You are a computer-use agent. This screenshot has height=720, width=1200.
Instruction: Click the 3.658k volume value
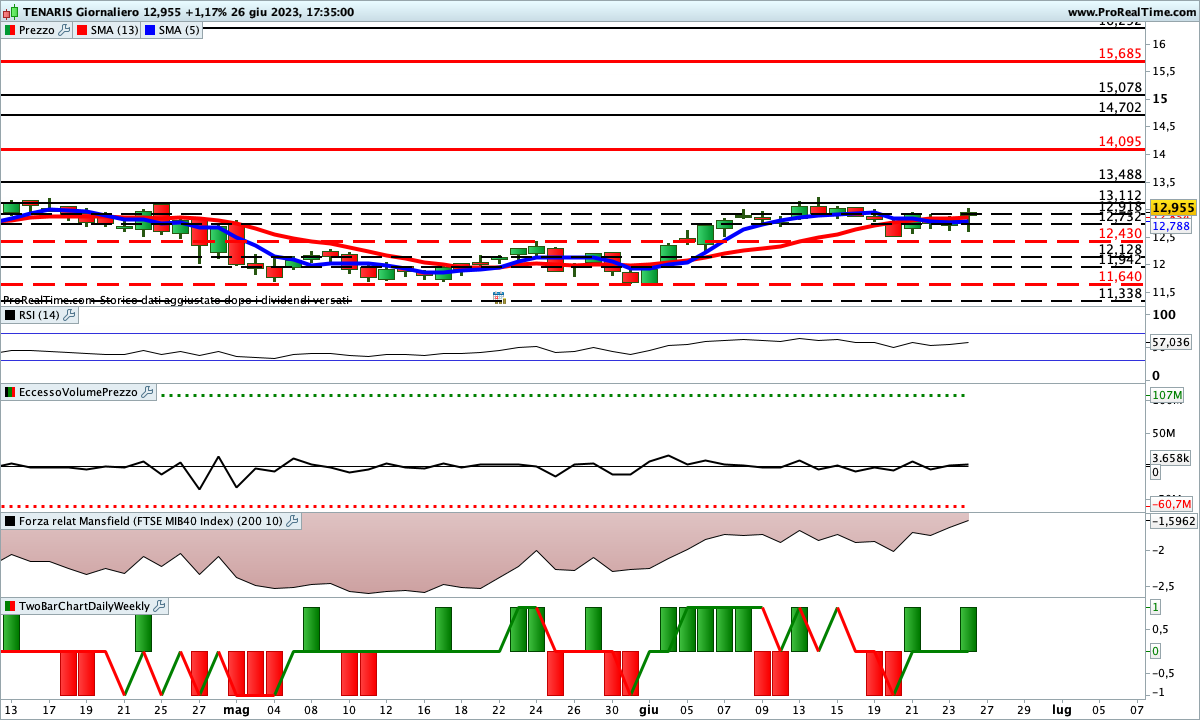coord(1170,457)
